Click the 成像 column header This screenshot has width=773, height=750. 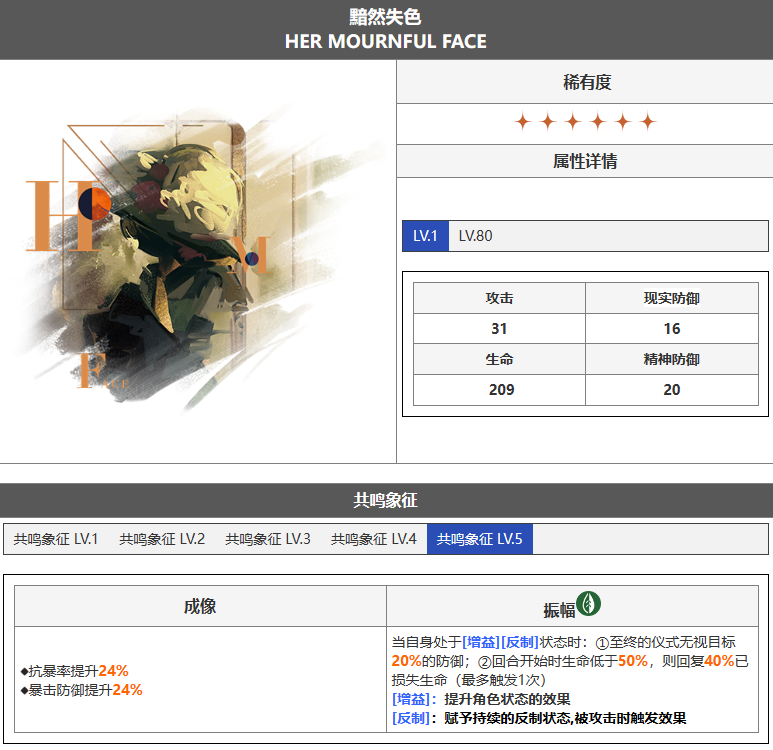tap(200, 607)
